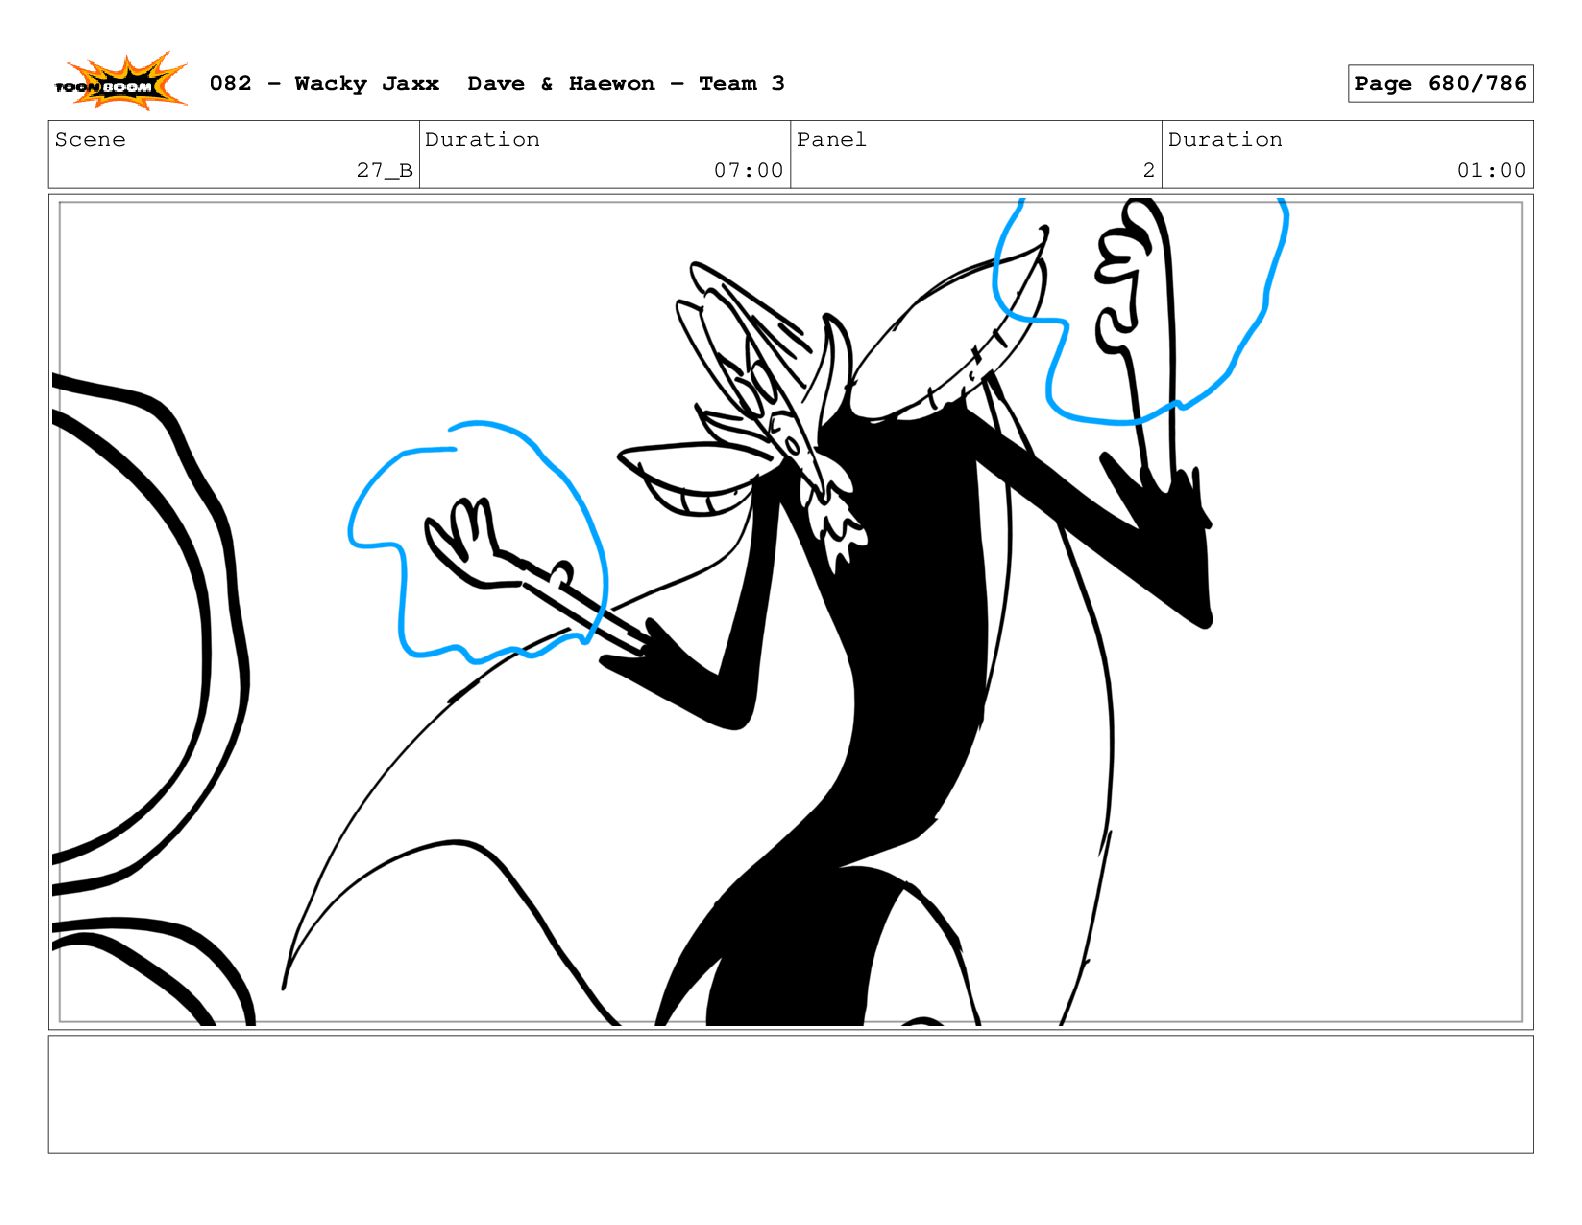Click the empty notes box below panel
This screenshot has width=1582, height=1225.
pyautogui.click(x=790, y=1094)
